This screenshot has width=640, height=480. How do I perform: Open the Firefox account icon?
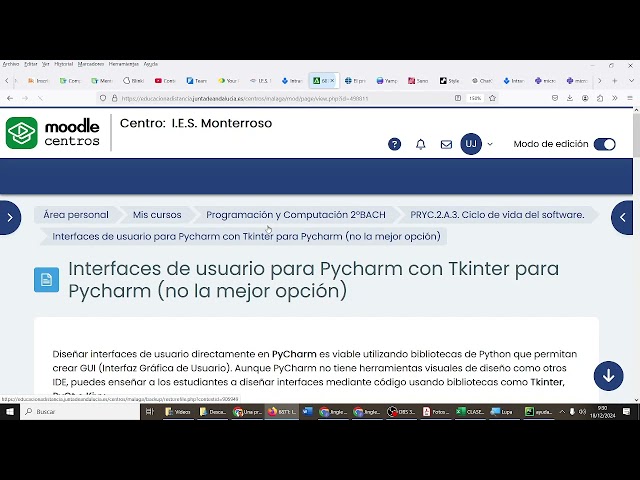[585, 98]
